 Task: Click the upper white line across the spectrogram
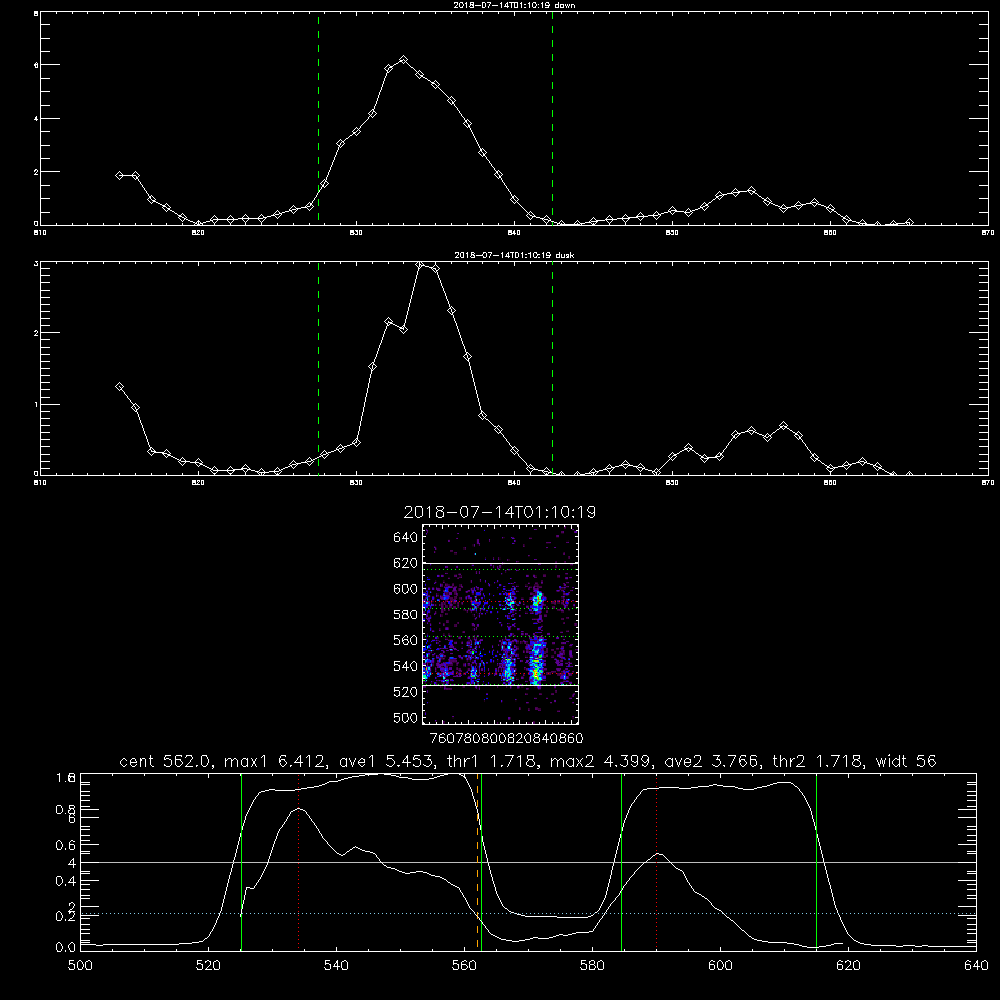(500, 563)
